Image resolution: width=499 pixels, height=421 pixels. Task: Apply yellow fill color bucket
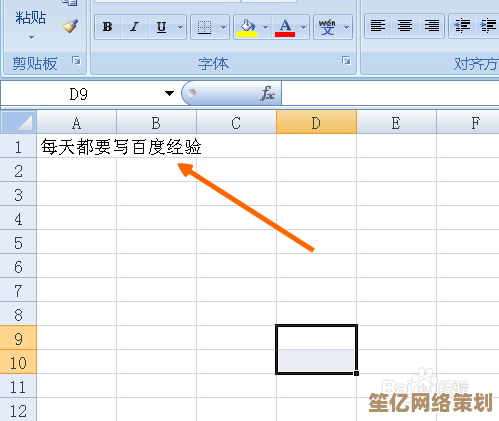pos(247,27)
